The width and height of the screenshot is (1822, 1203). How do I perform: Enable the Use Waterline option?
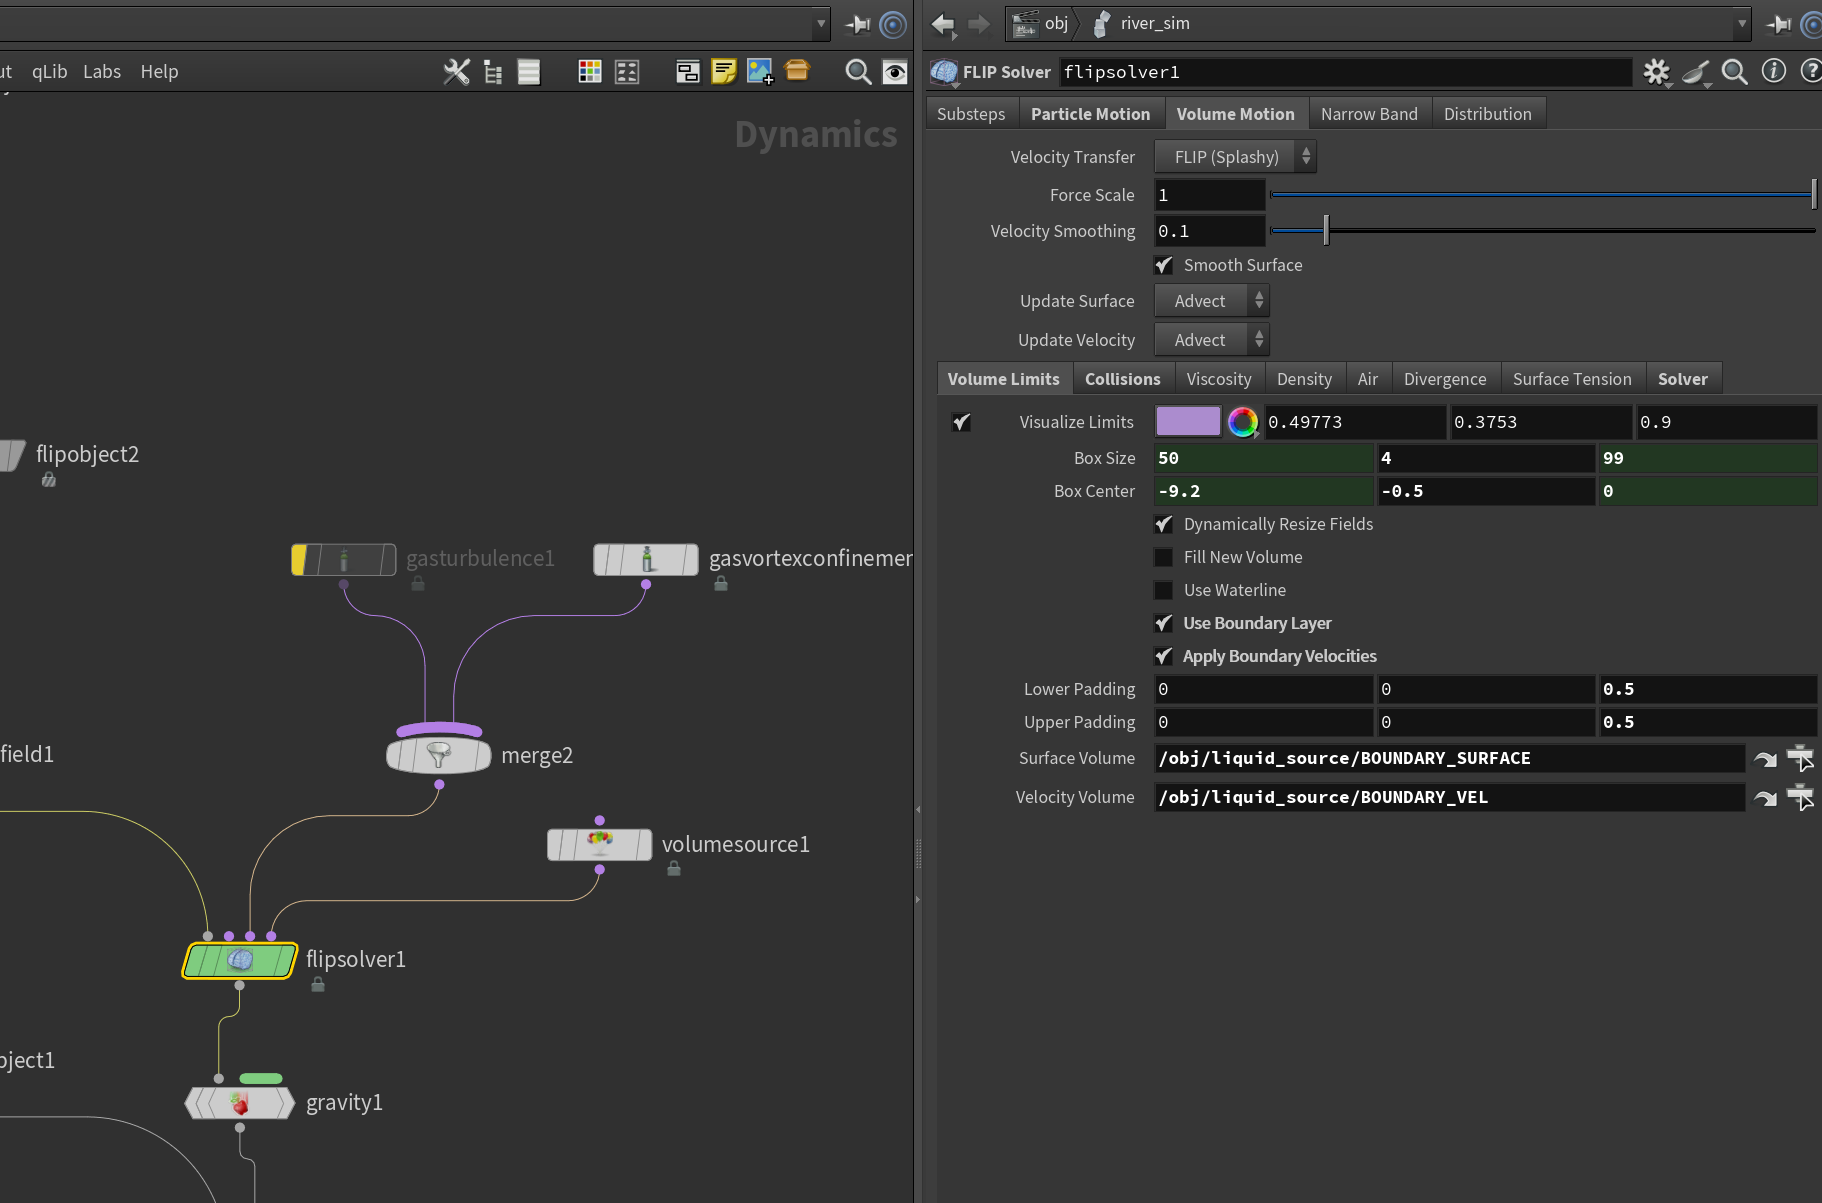coord(1164,590)
